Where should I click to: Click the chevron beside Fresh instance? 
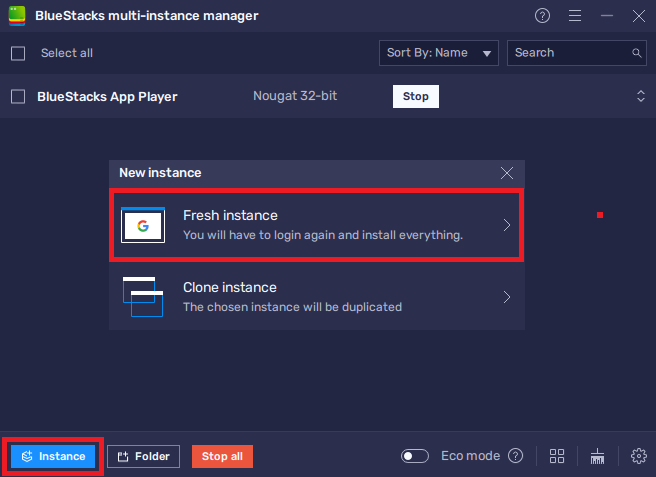point(507,225)
